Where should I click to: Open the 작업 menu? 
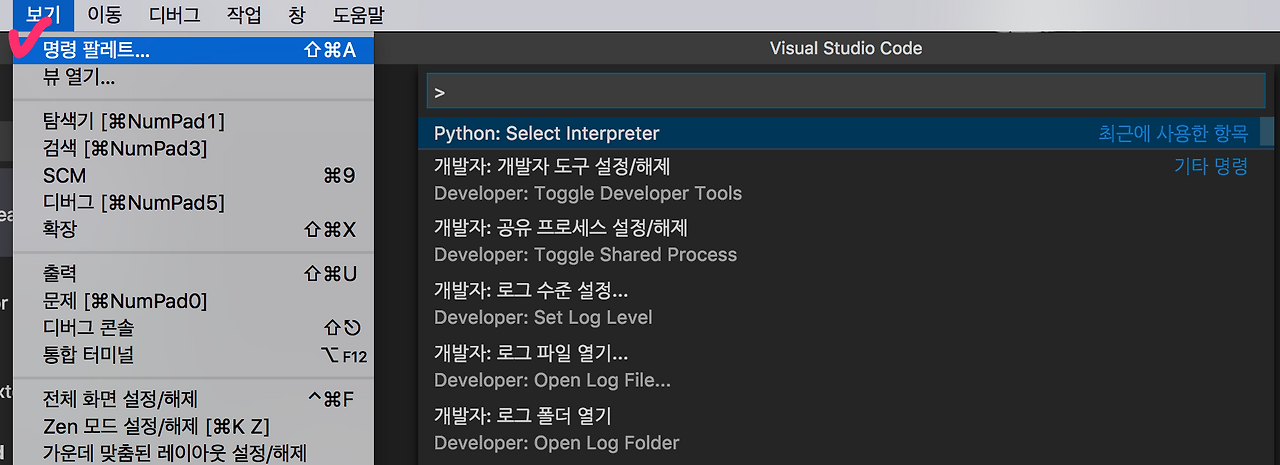(x=244, y=15)
